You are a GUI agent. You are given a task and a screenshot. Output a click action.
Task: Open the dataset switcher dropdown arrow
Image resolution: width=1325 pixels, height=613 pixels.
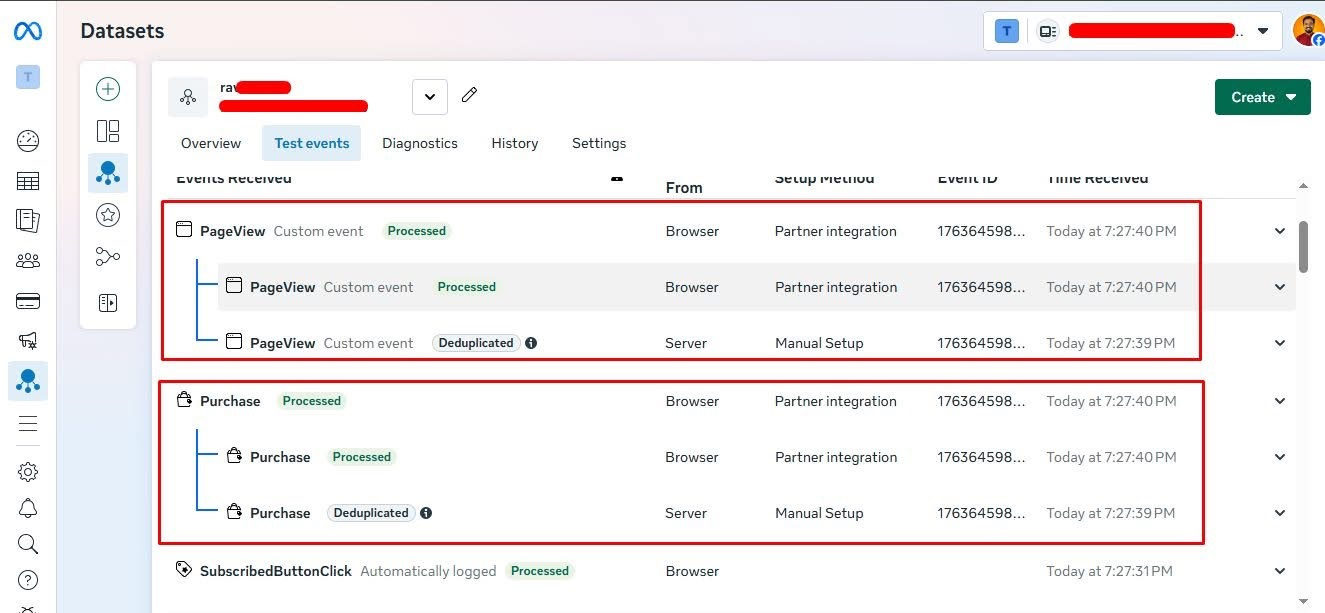coord(430,97)
